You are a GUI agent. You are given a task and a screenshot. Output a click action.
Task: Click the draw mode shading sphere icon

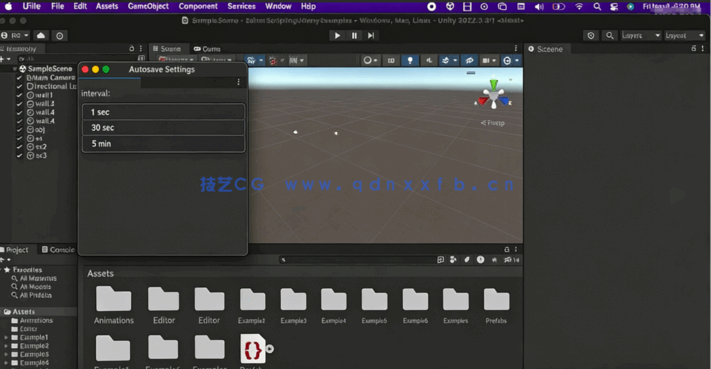click(x=367, y=60)
